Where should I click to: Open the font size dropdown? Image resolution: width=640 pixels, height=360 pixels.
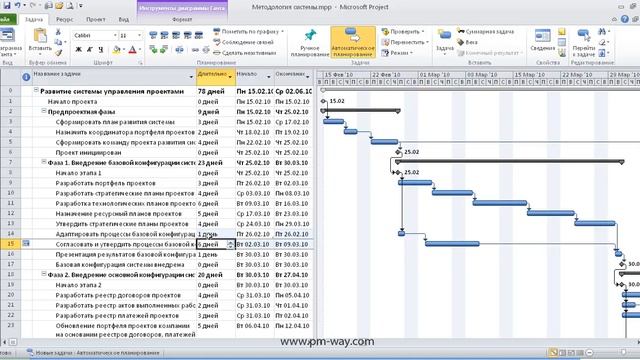tap(139, 36)
